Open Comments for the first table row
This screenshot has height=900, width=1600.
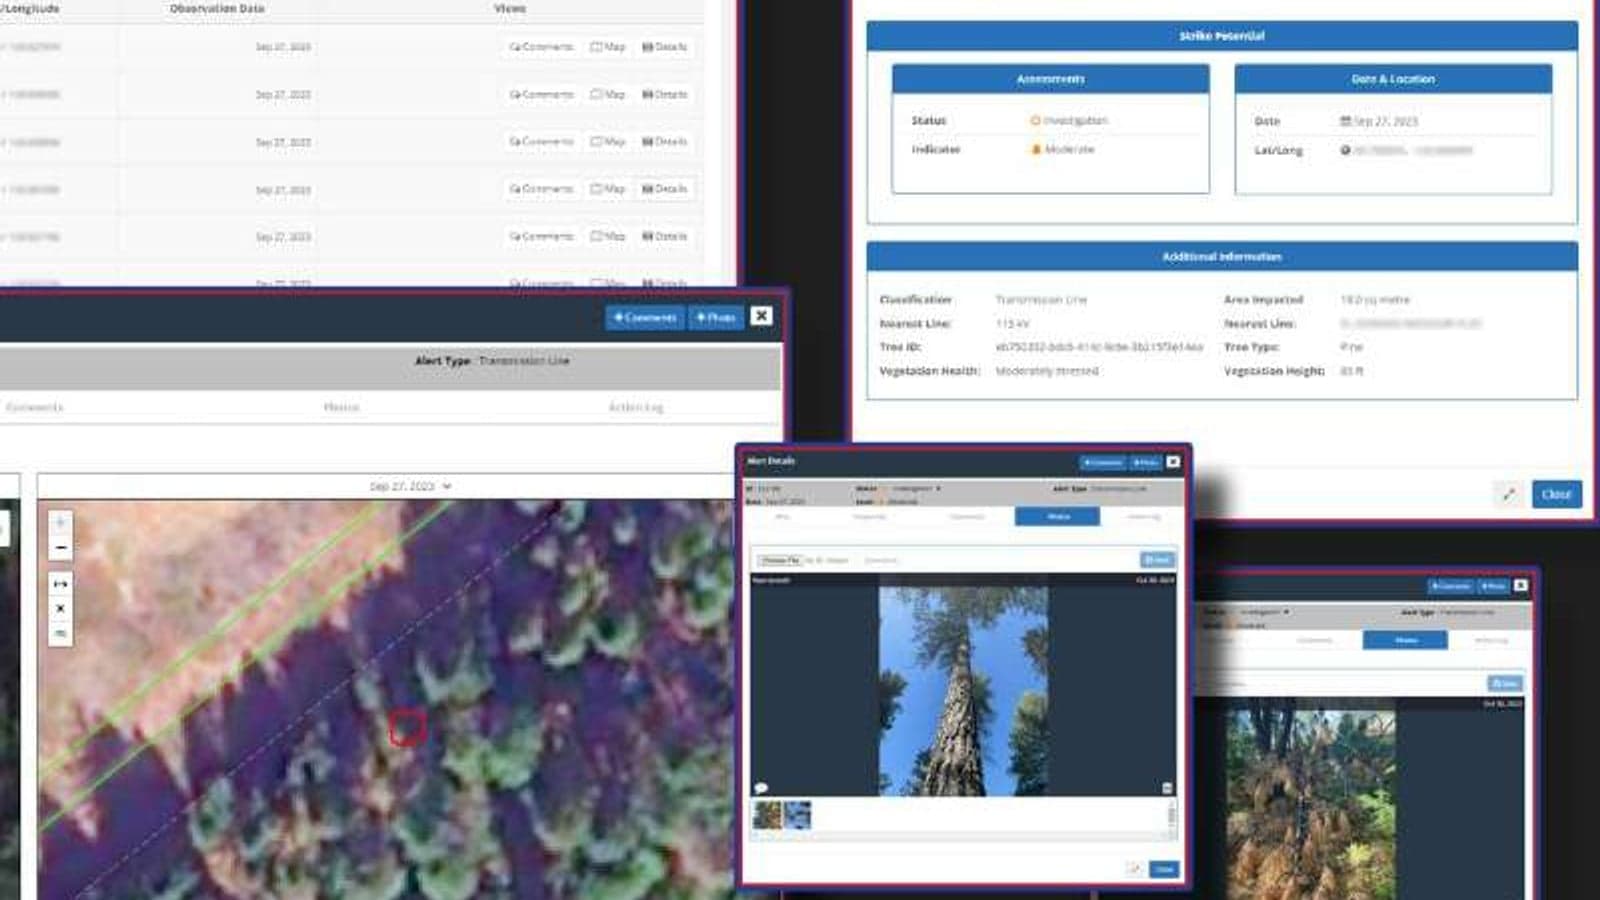[x=541, y=47]
